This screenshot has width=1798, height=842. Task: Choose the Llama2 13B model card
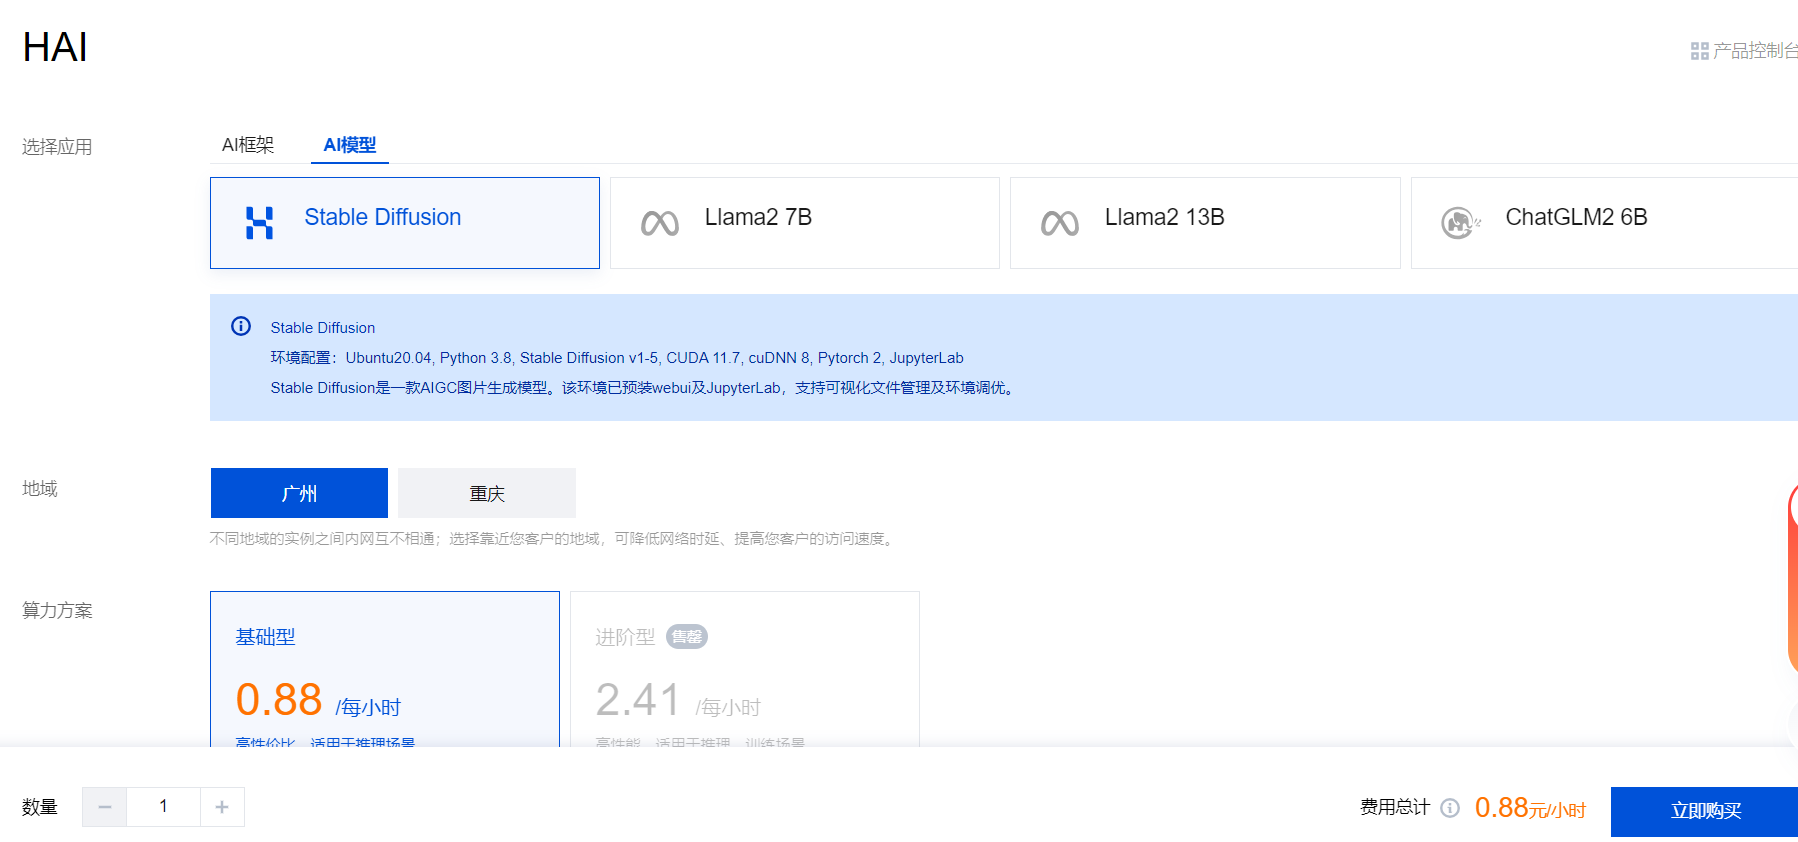[x=1205, y=223]
